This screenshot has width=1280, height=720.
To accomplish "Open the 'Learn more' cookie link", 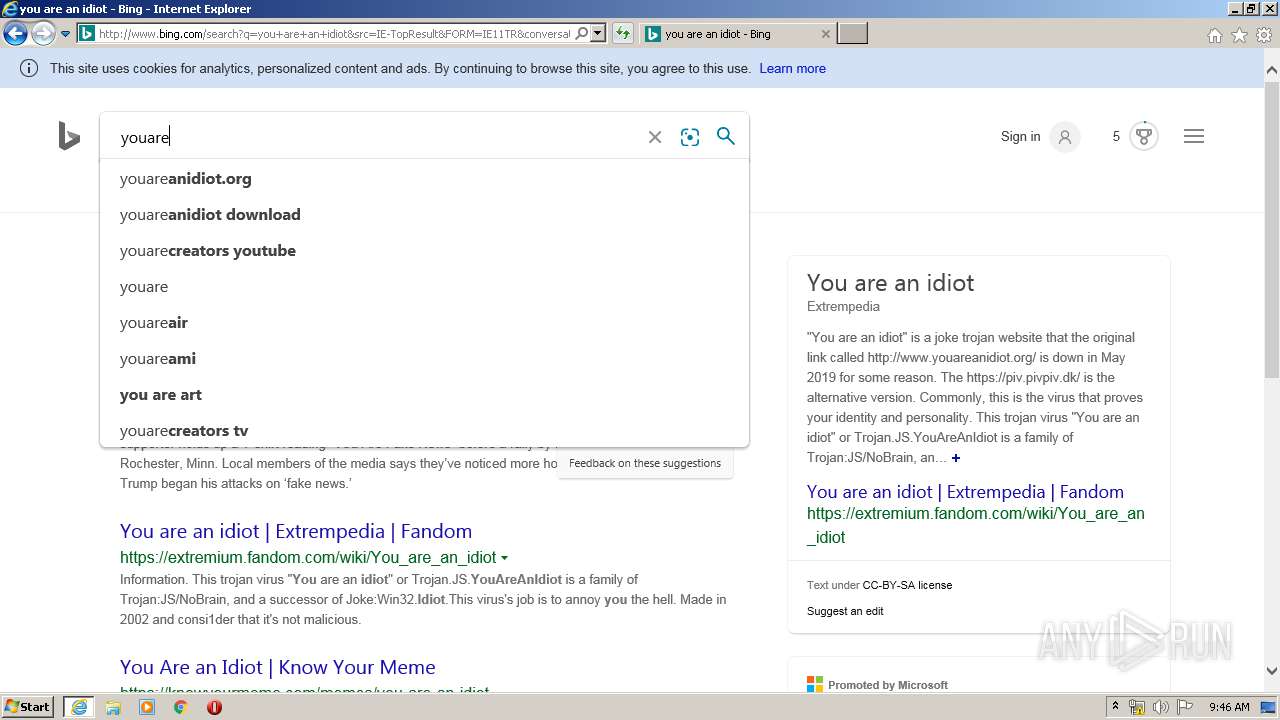I will click(x=792, y=68).
